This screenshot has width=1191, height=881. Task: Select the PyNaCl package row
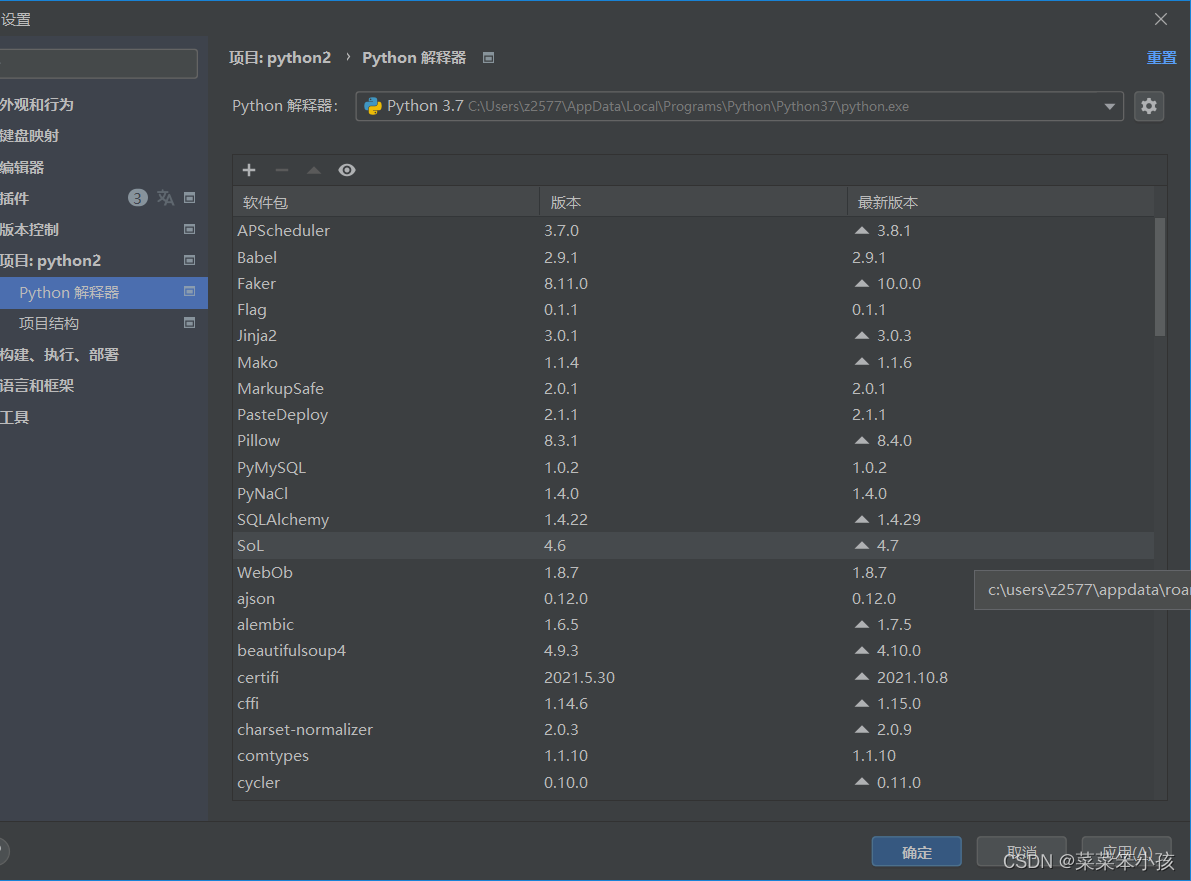(693, 494)
